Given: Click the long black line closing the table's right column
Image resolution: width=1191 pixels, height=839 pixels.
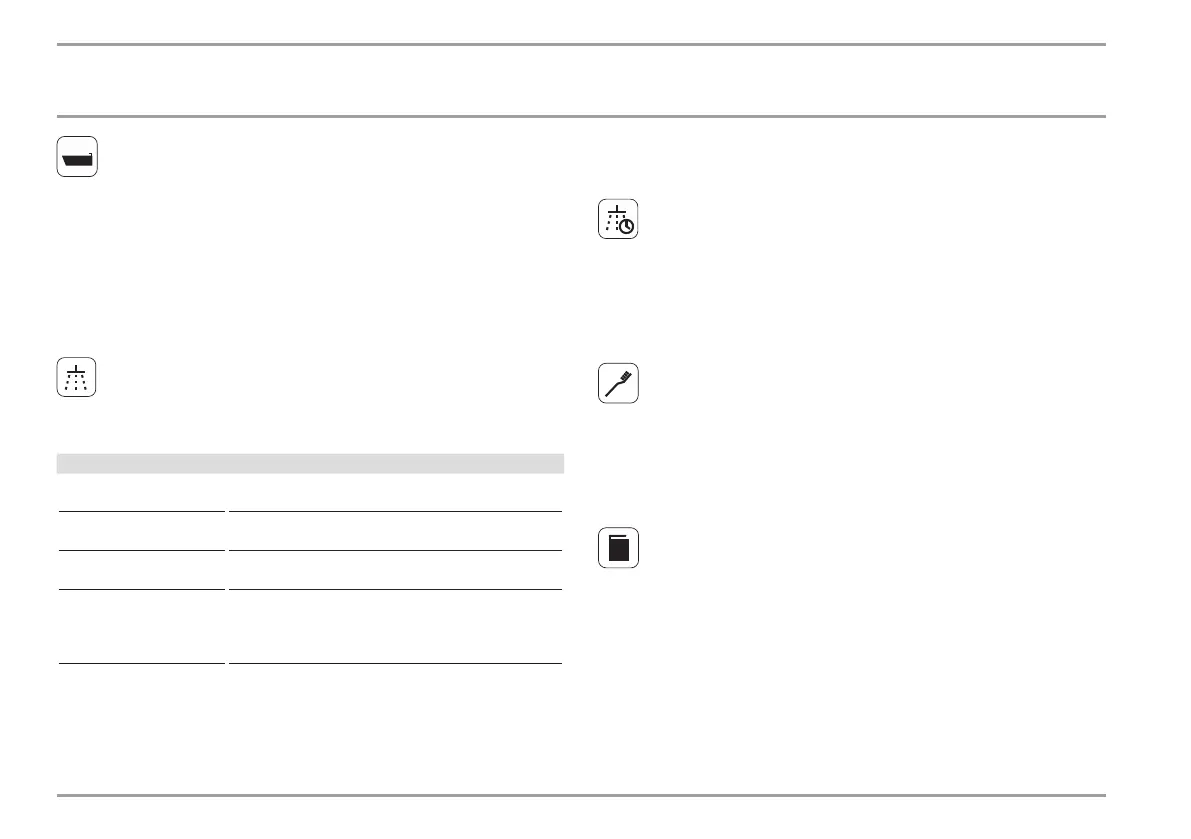Looking at the screenshot, I should coord(395,664).
